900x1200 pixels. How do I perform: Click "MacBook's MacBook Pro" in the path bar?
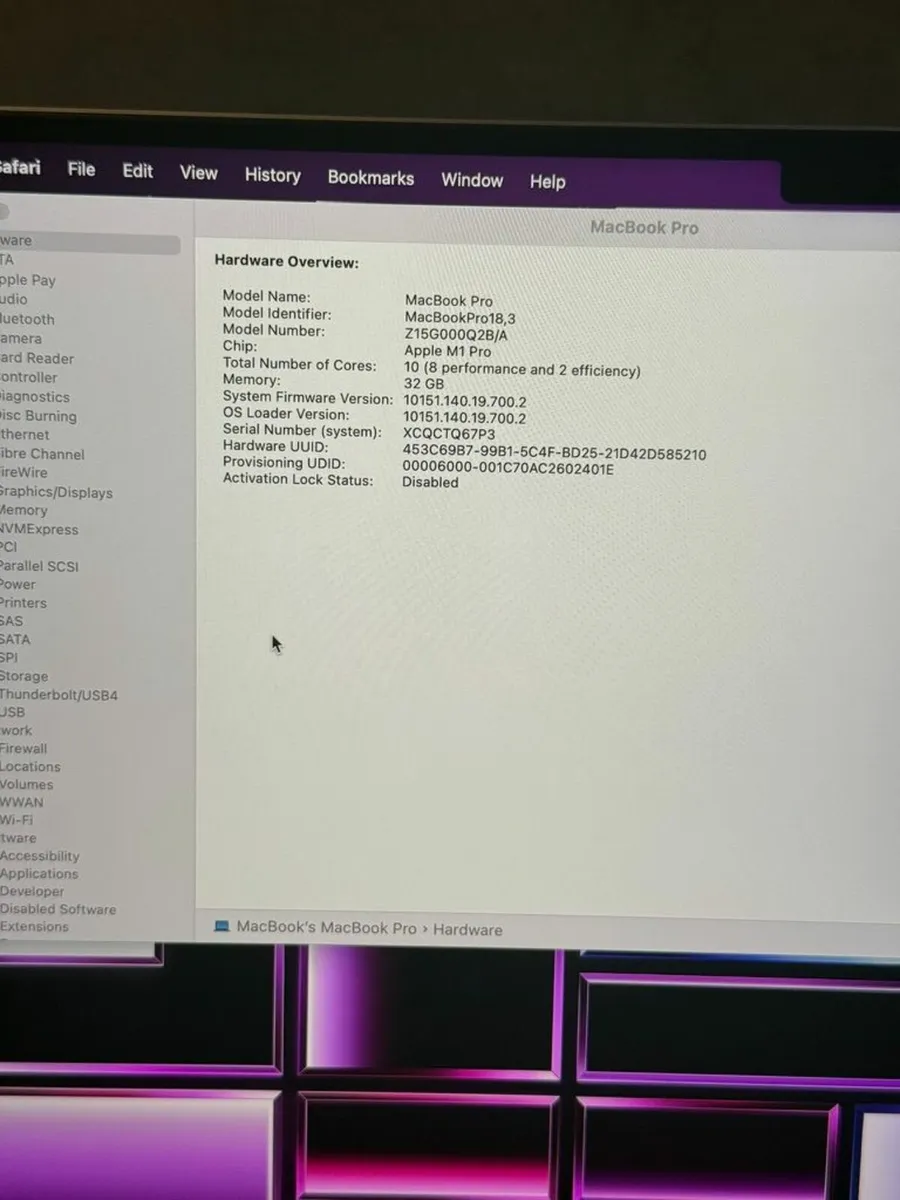[326, 927]
